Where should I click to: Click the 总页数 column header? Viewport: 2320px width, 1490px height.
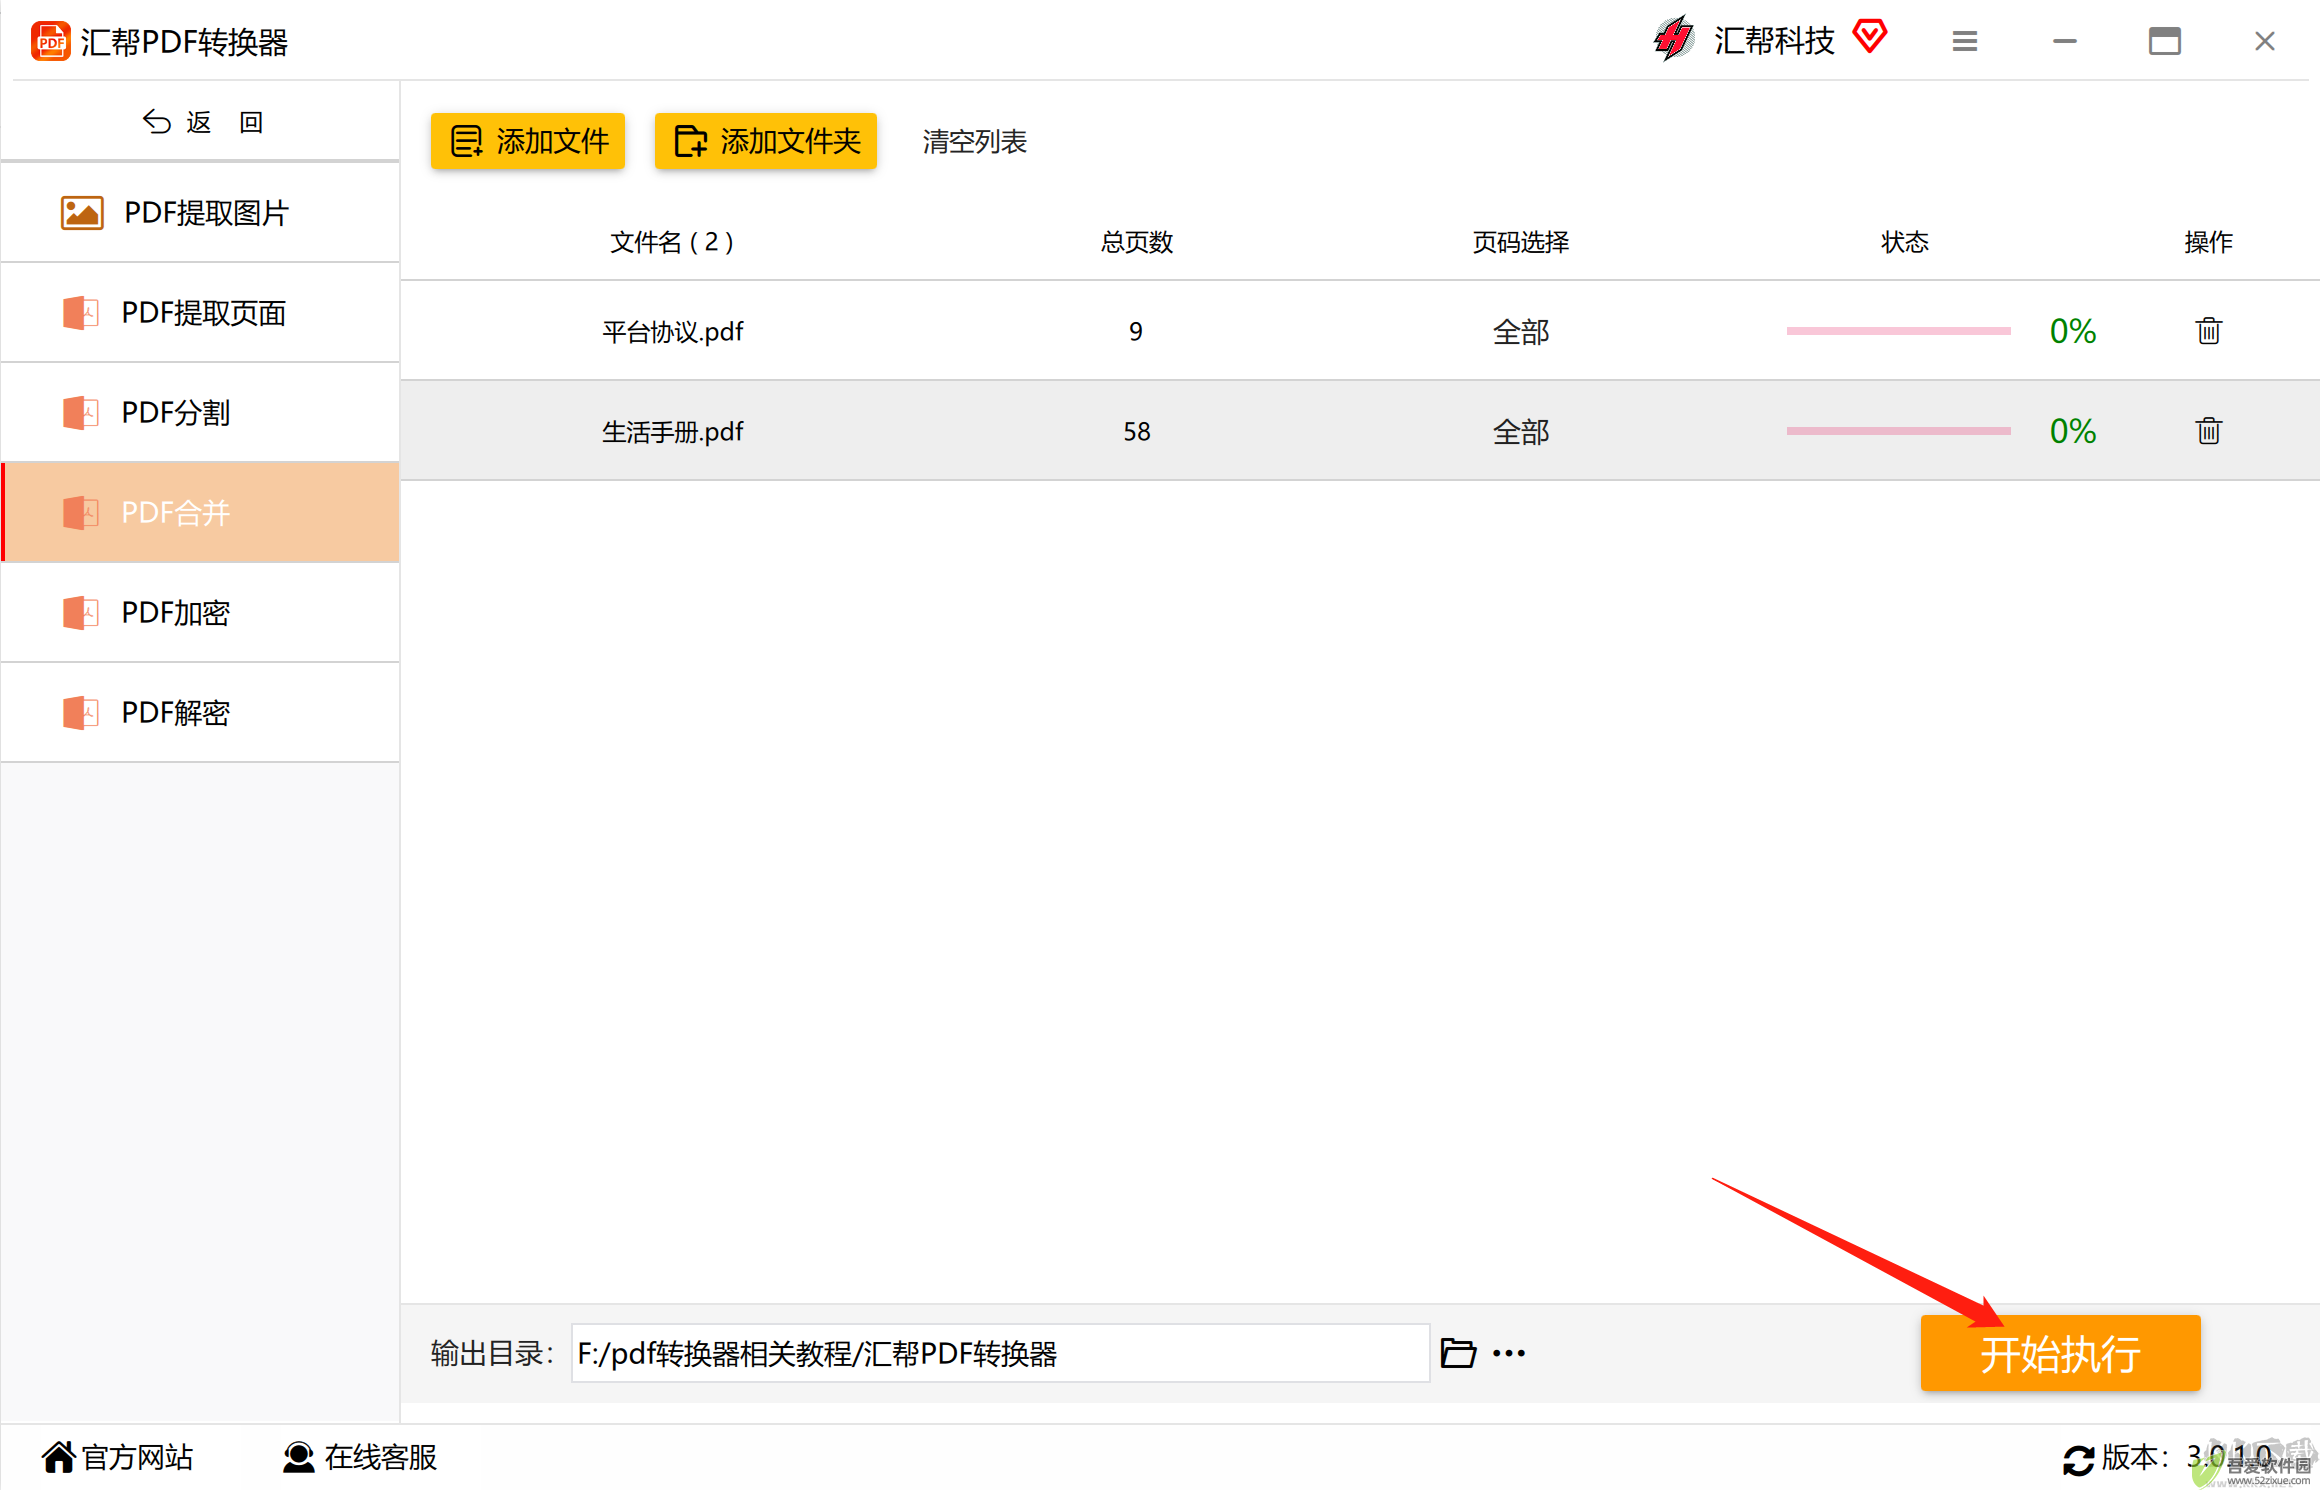pyautogui.click(x=1137, y=242)
